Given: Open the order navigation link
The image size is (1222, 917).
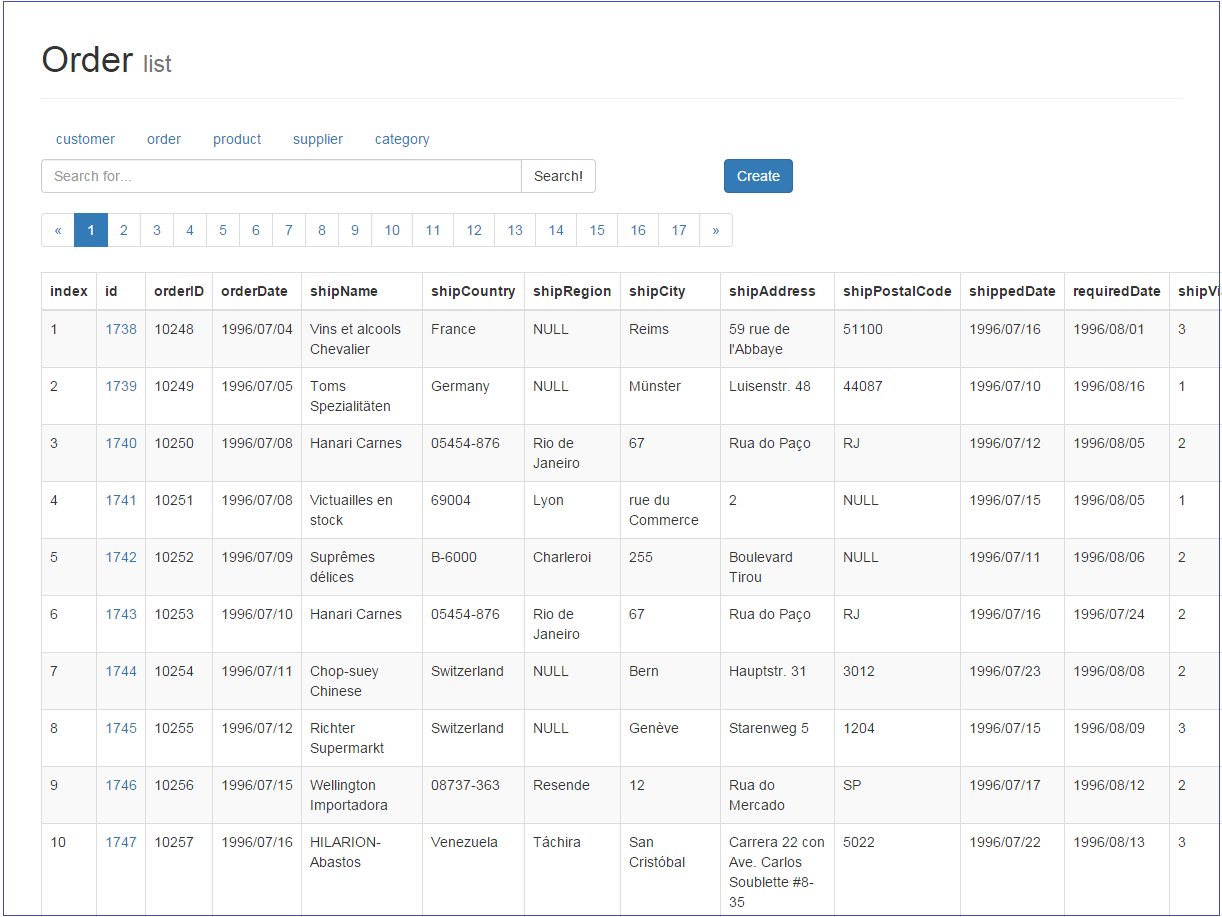Looking at the screenshot, I should 164,139.
